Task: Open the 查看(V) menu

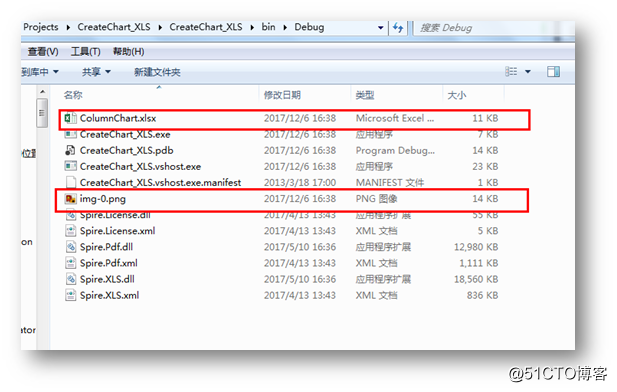Action: [x=43, y=52]
